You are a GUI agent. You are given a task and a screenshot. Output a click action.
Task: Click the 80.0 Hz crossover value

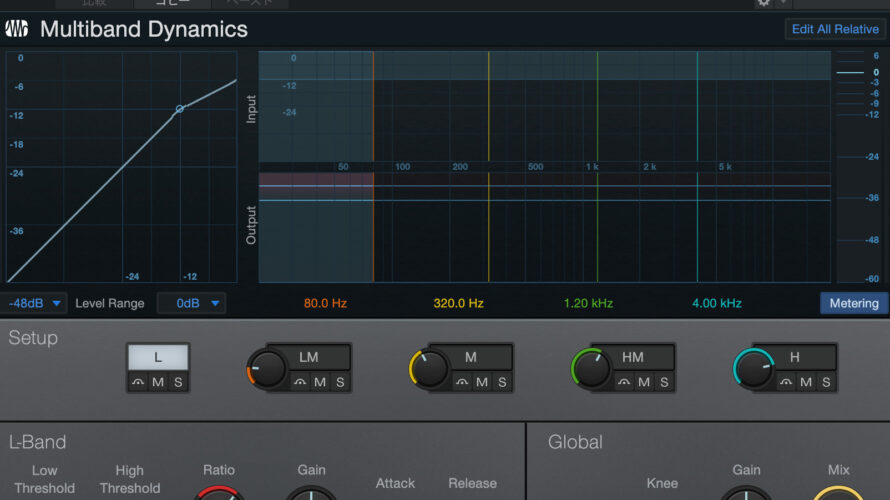[325, 304]
